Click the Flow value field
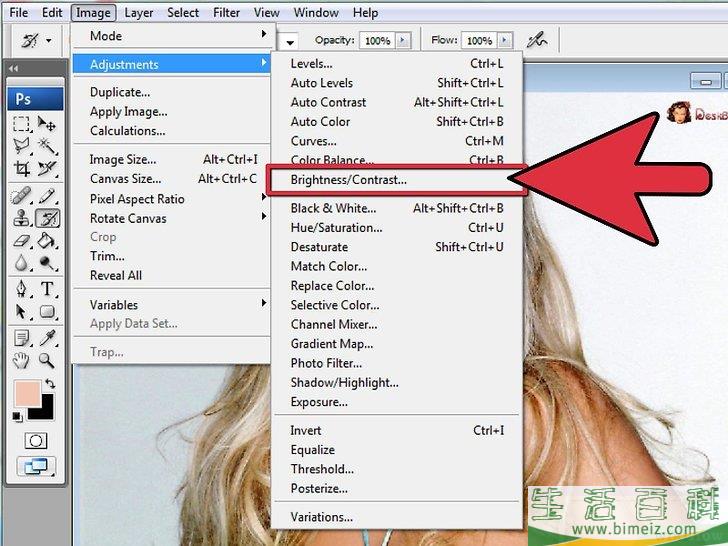728x546 pixels. (x=479, y=40)
